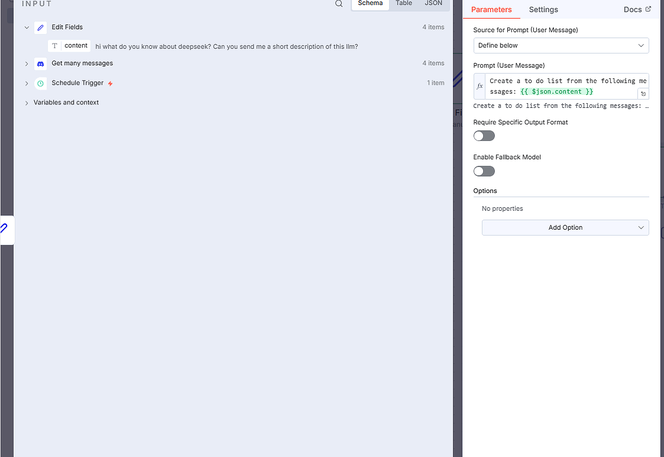
Task: Collapse the Edit Fields section
Action: [x=27, y=28]
